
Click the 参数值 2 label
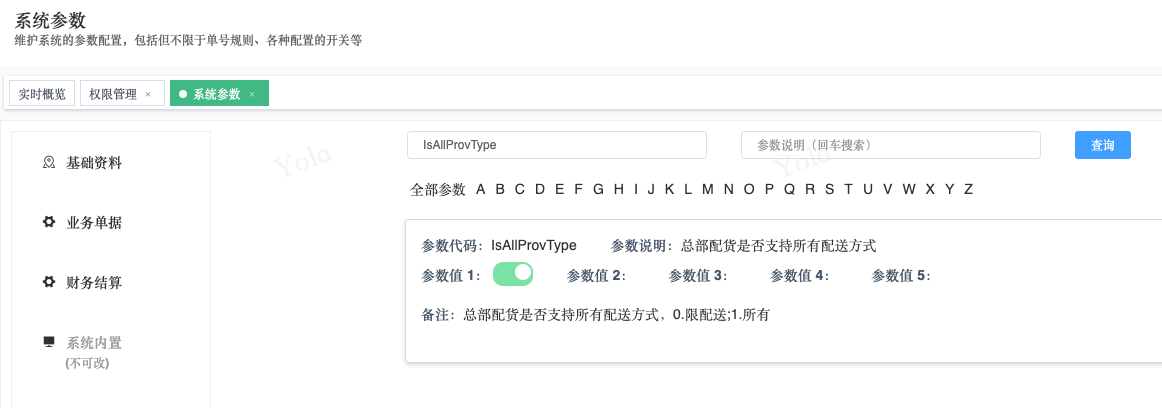coord(596,275)
